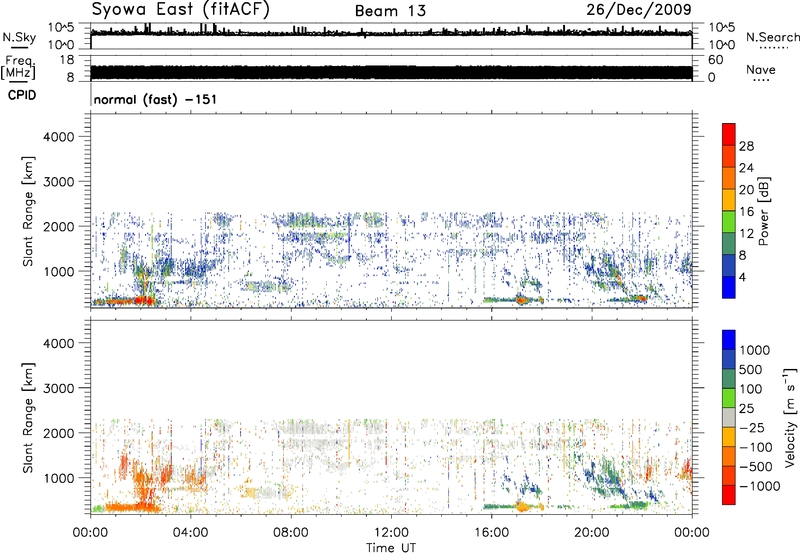Image resolution: width=800 pixels, height=554 pixels.
Task: Click the 'Power [dB]' colorbar title
Action: [x=763, y=211]
